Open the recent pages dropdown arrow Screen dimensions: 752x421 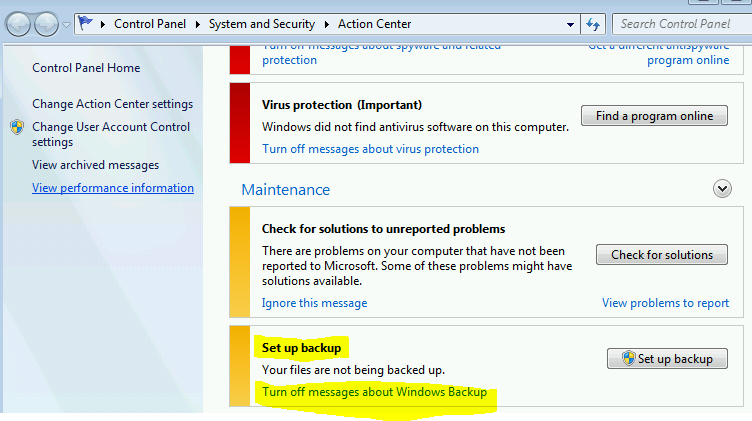pos(67,23)
